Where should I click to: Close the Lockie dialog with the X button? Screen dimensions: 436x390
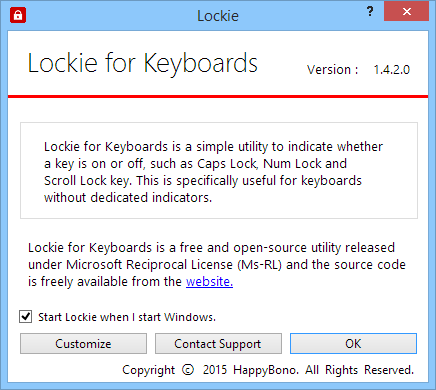406,12
